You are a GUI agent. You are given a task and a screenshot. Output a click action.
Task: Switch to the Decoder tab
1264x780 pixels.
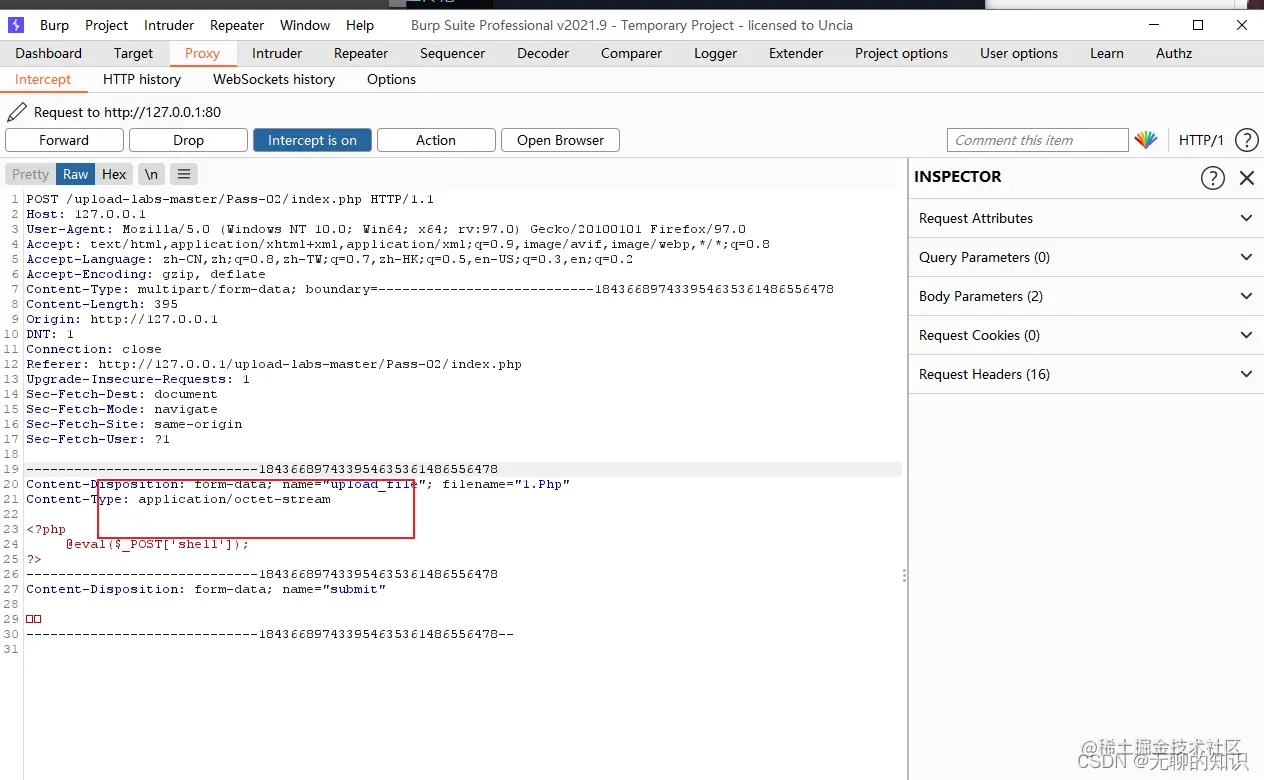click(x=543, y=53)
